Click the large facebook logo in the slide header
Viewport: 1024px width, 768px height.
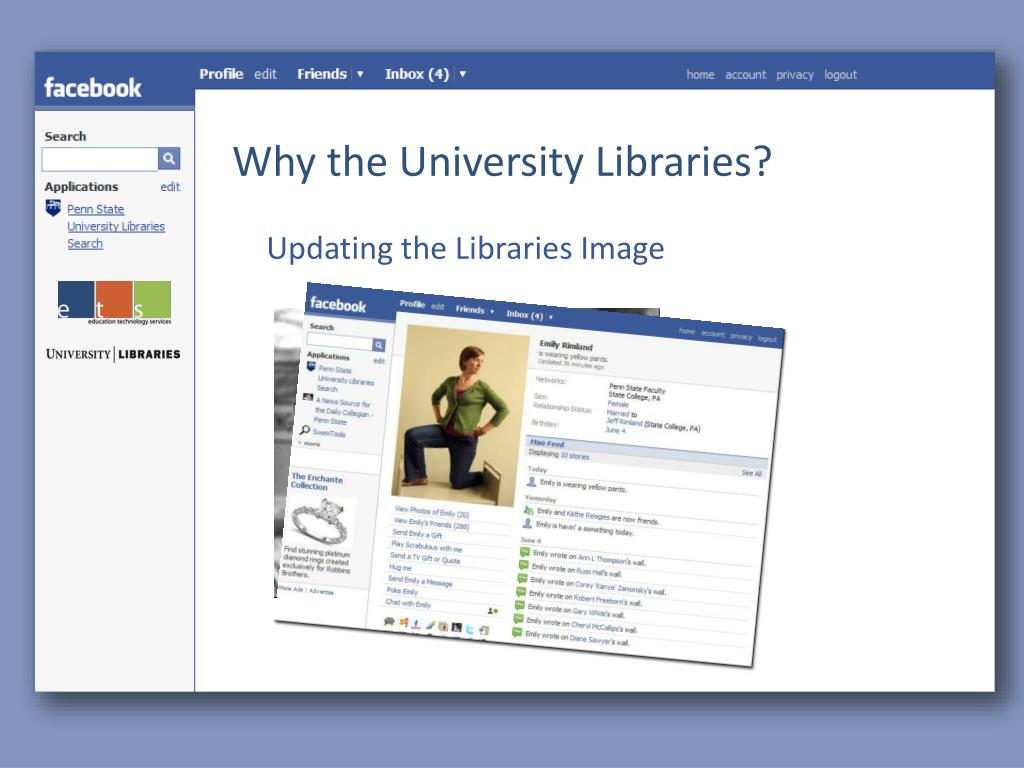93,88
